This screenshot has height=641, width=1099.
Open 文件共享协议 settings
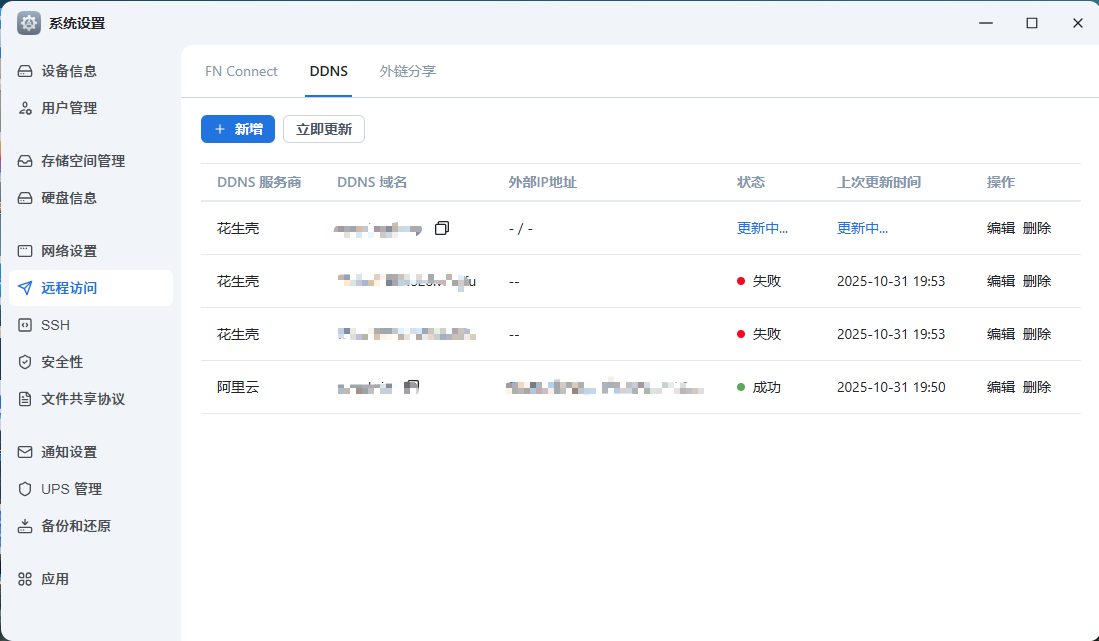point(83,399)
